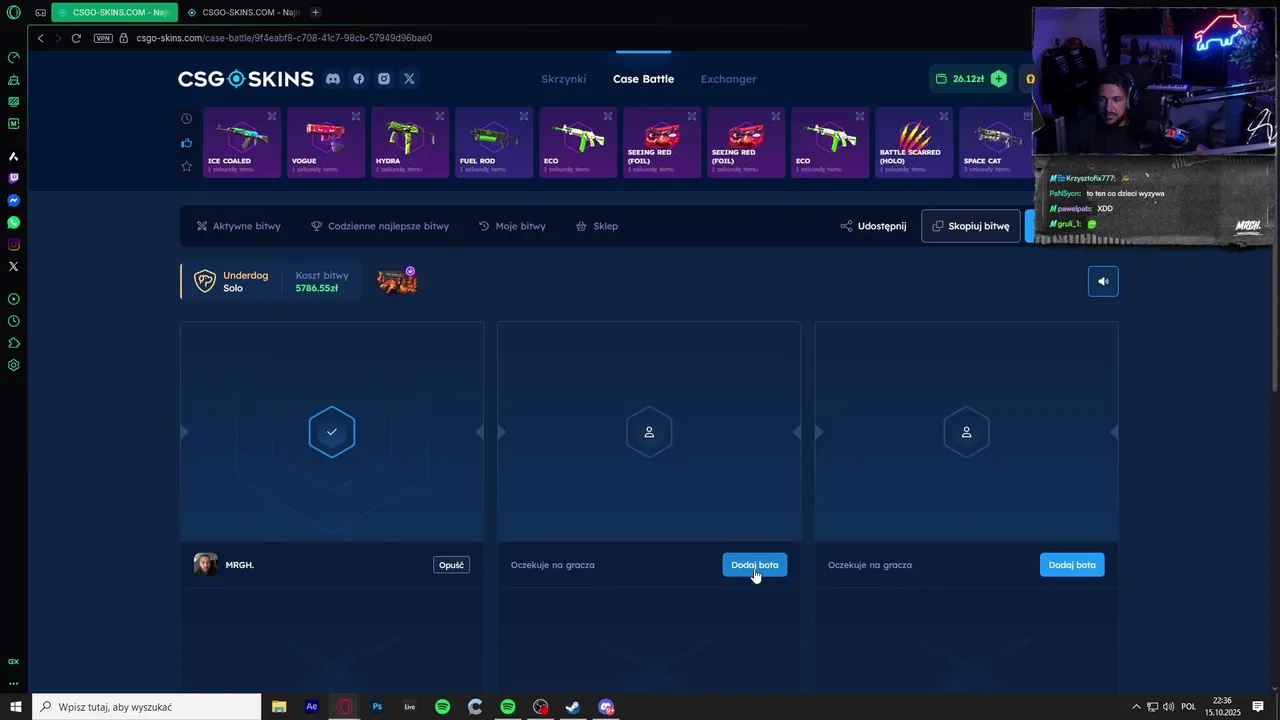This screenshot has width=1280, height=720.
Task: Click the MRGH. player avatar
Action: [x=206, y=565]
